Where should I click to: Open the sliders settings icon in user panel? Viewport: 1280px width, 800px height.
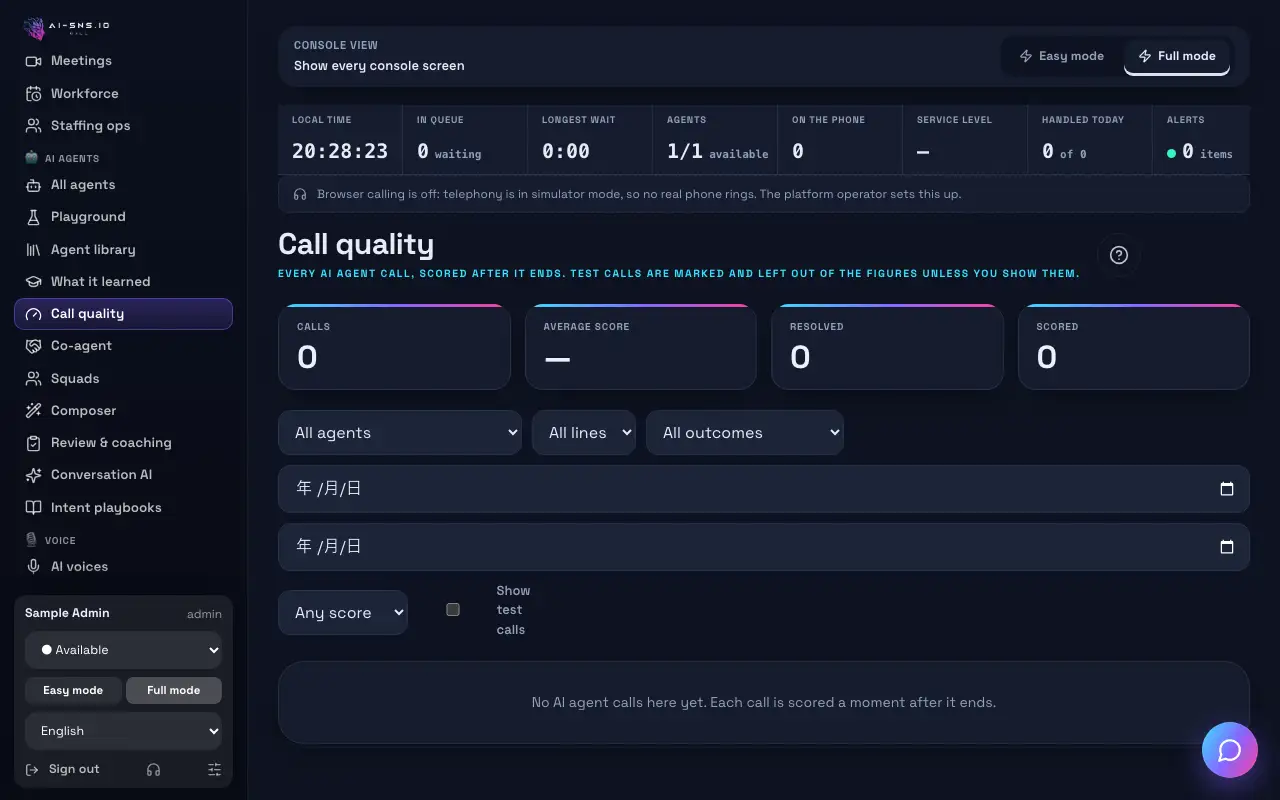[x=214, y=769]
